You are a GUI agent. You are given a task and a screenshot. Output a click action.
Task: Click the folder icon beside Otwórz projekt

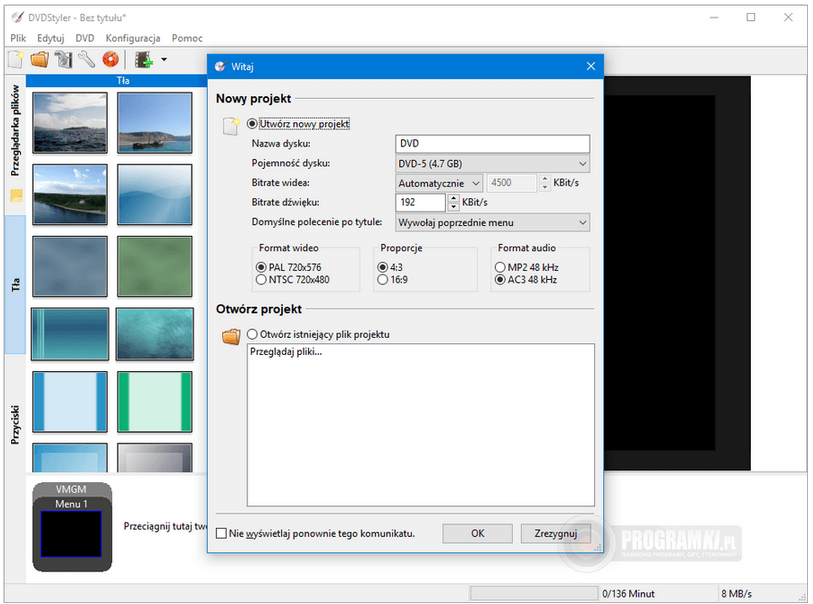pyautogui.click(x=231, y=336)
